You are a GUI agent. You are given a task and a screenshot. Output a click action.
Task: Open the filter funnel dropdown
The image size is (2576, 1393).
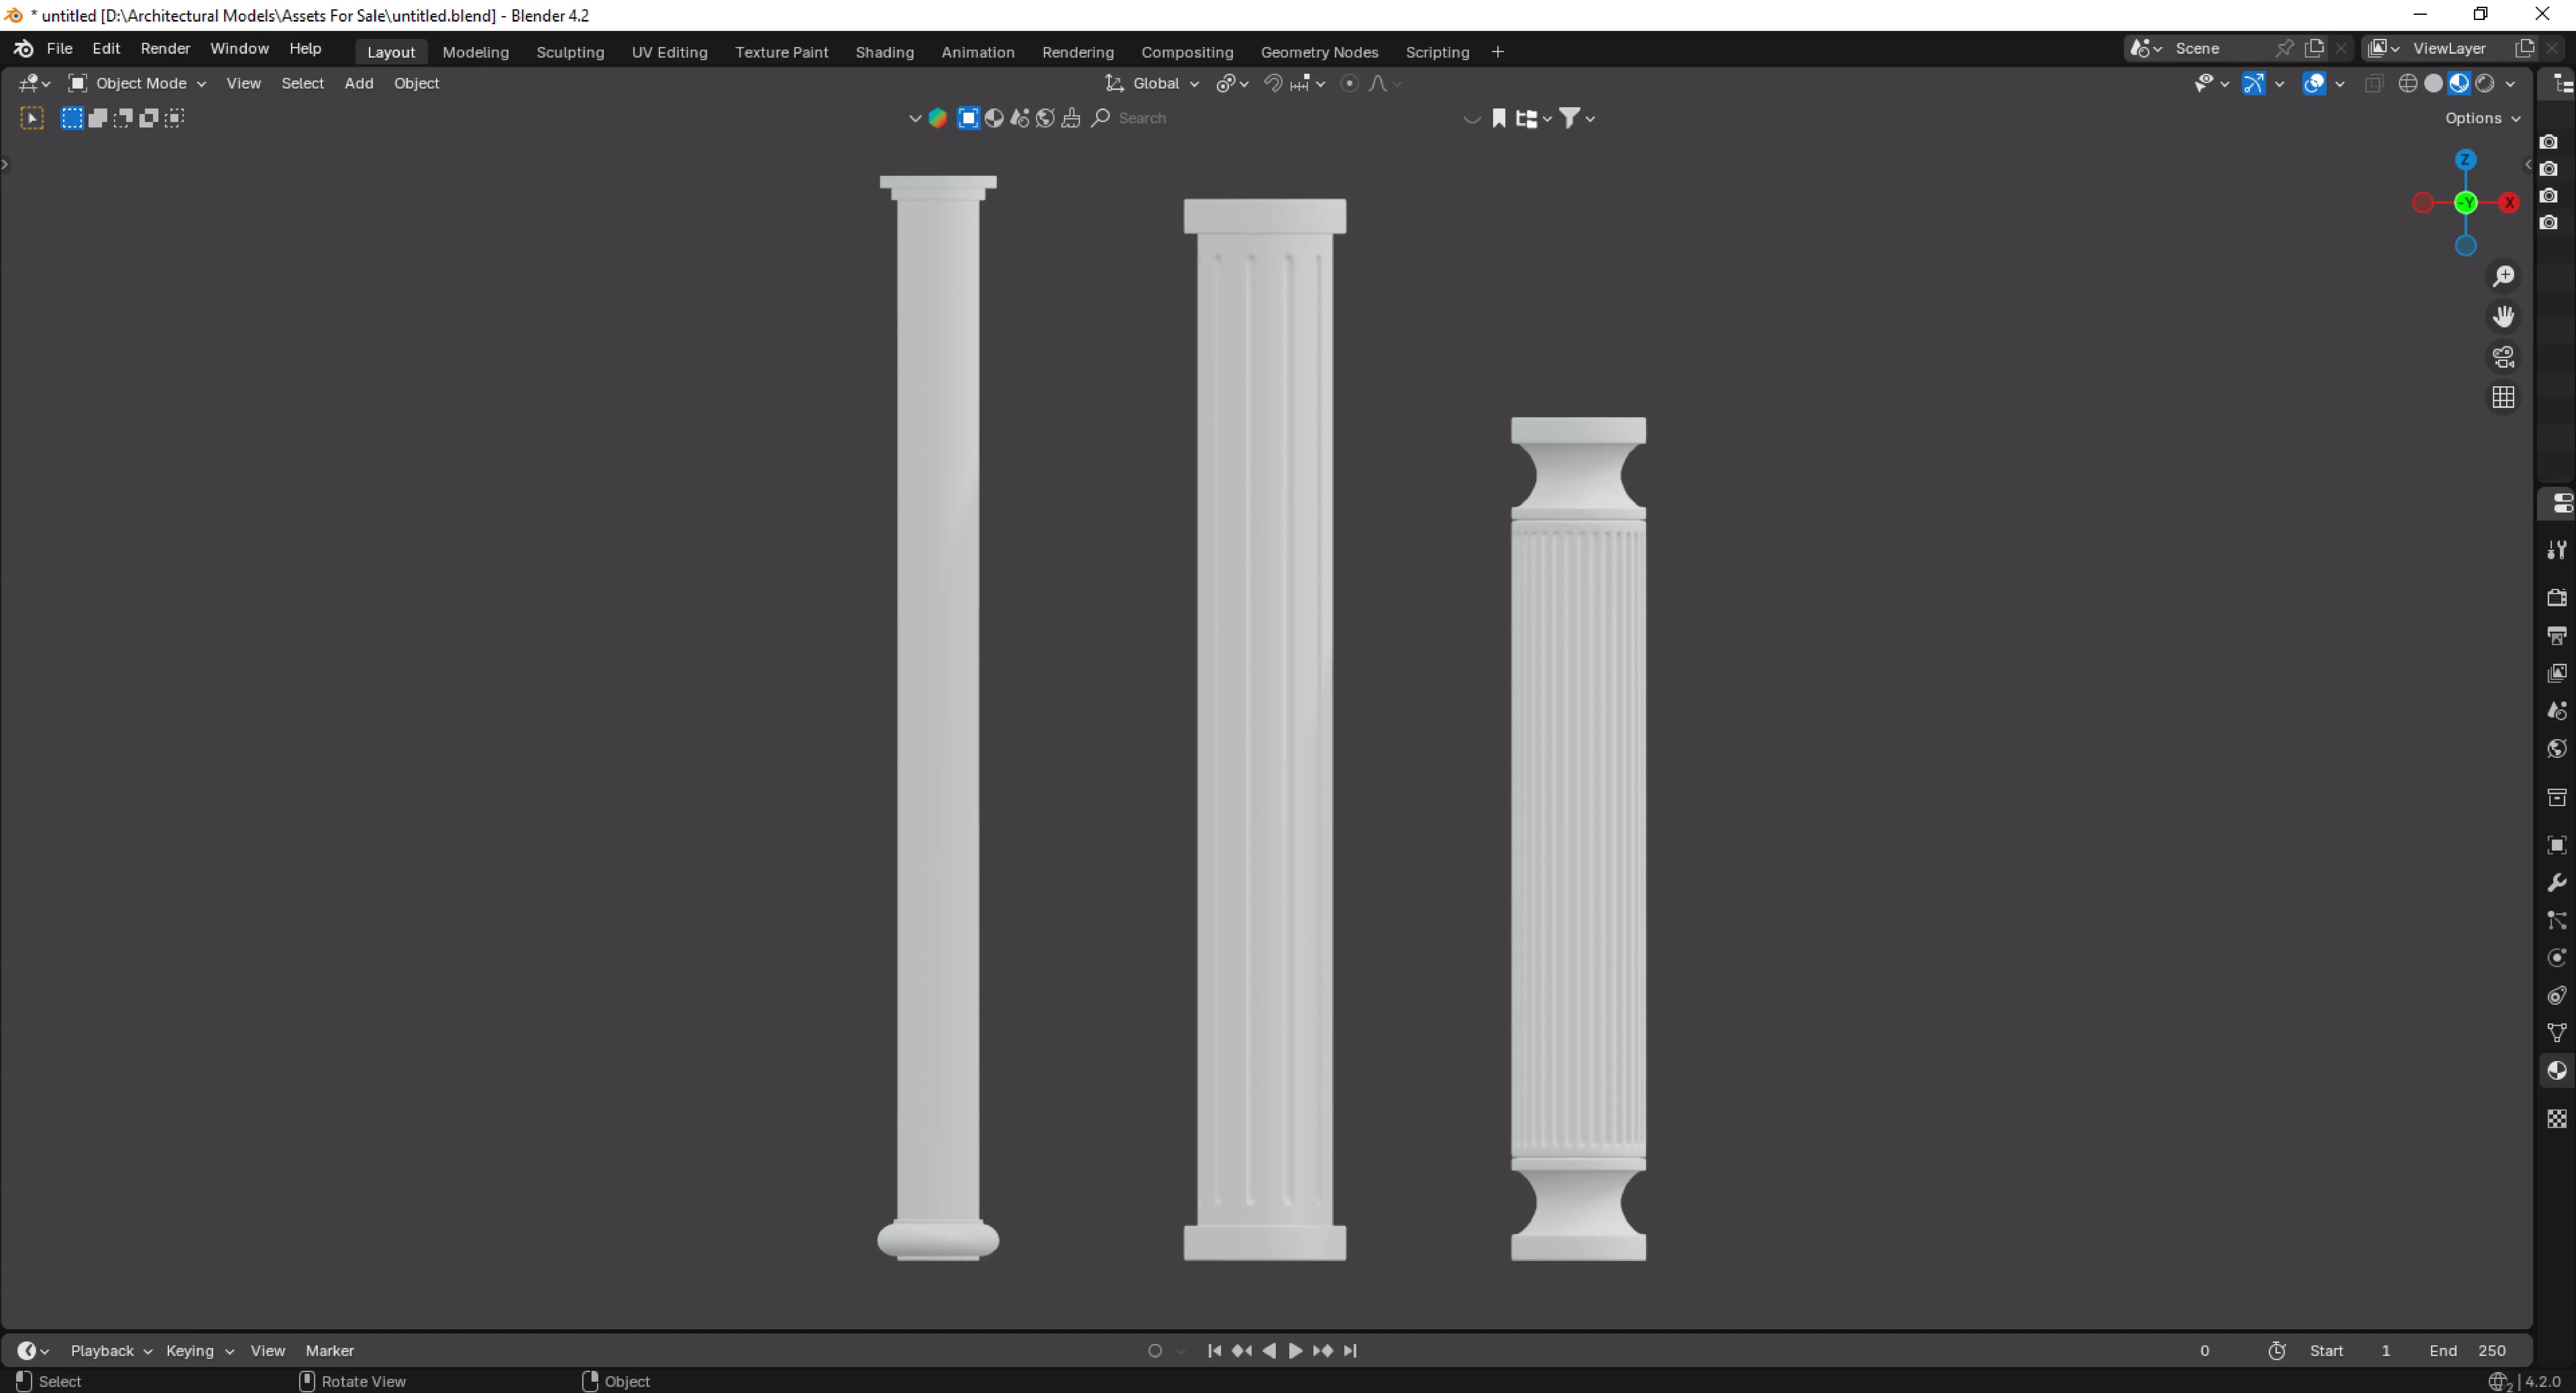click(1577, 118)
